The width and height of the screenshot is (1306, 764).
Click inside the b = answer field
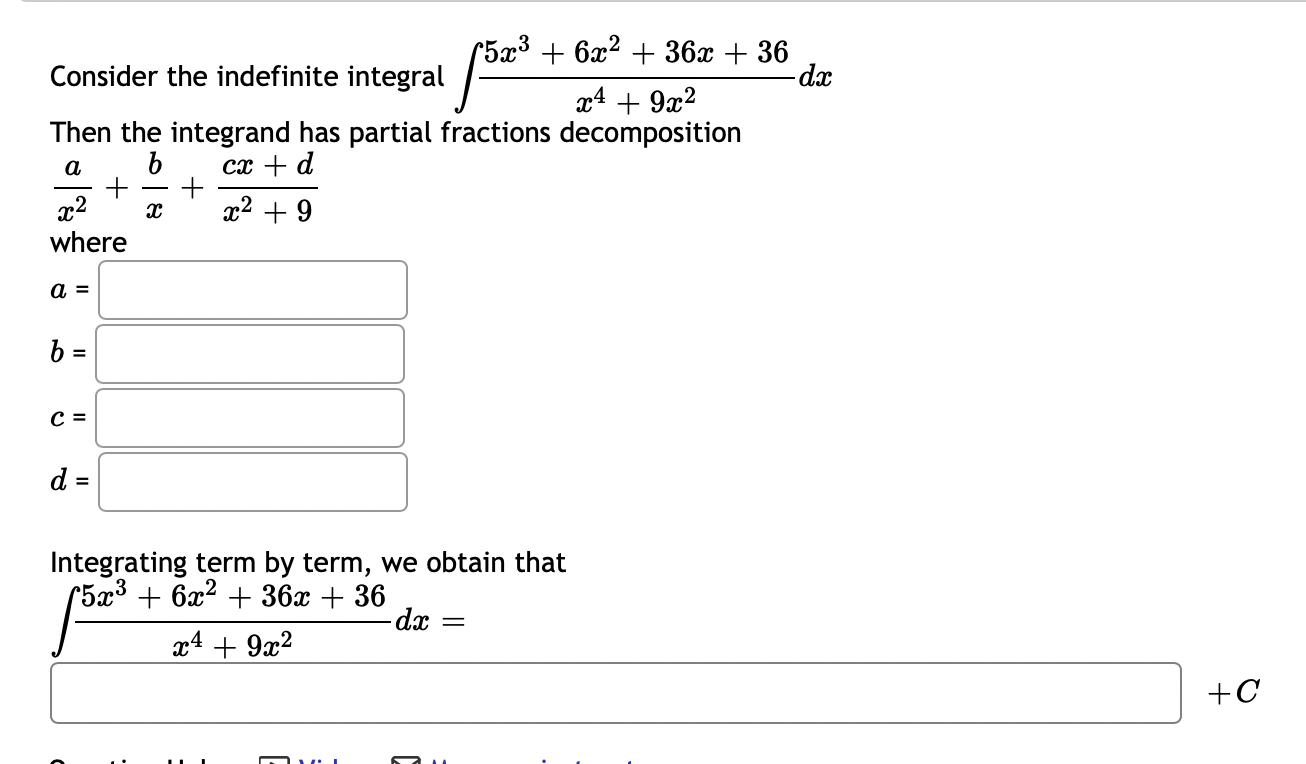click(250, 354)
